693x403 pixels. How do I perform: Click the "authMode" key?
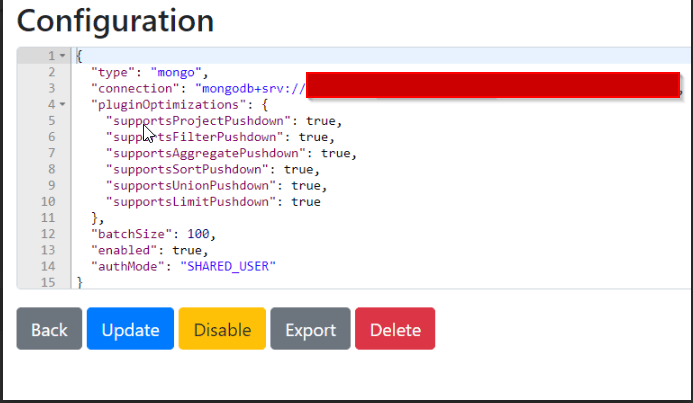pyautogui.click(x=128, y=266)
